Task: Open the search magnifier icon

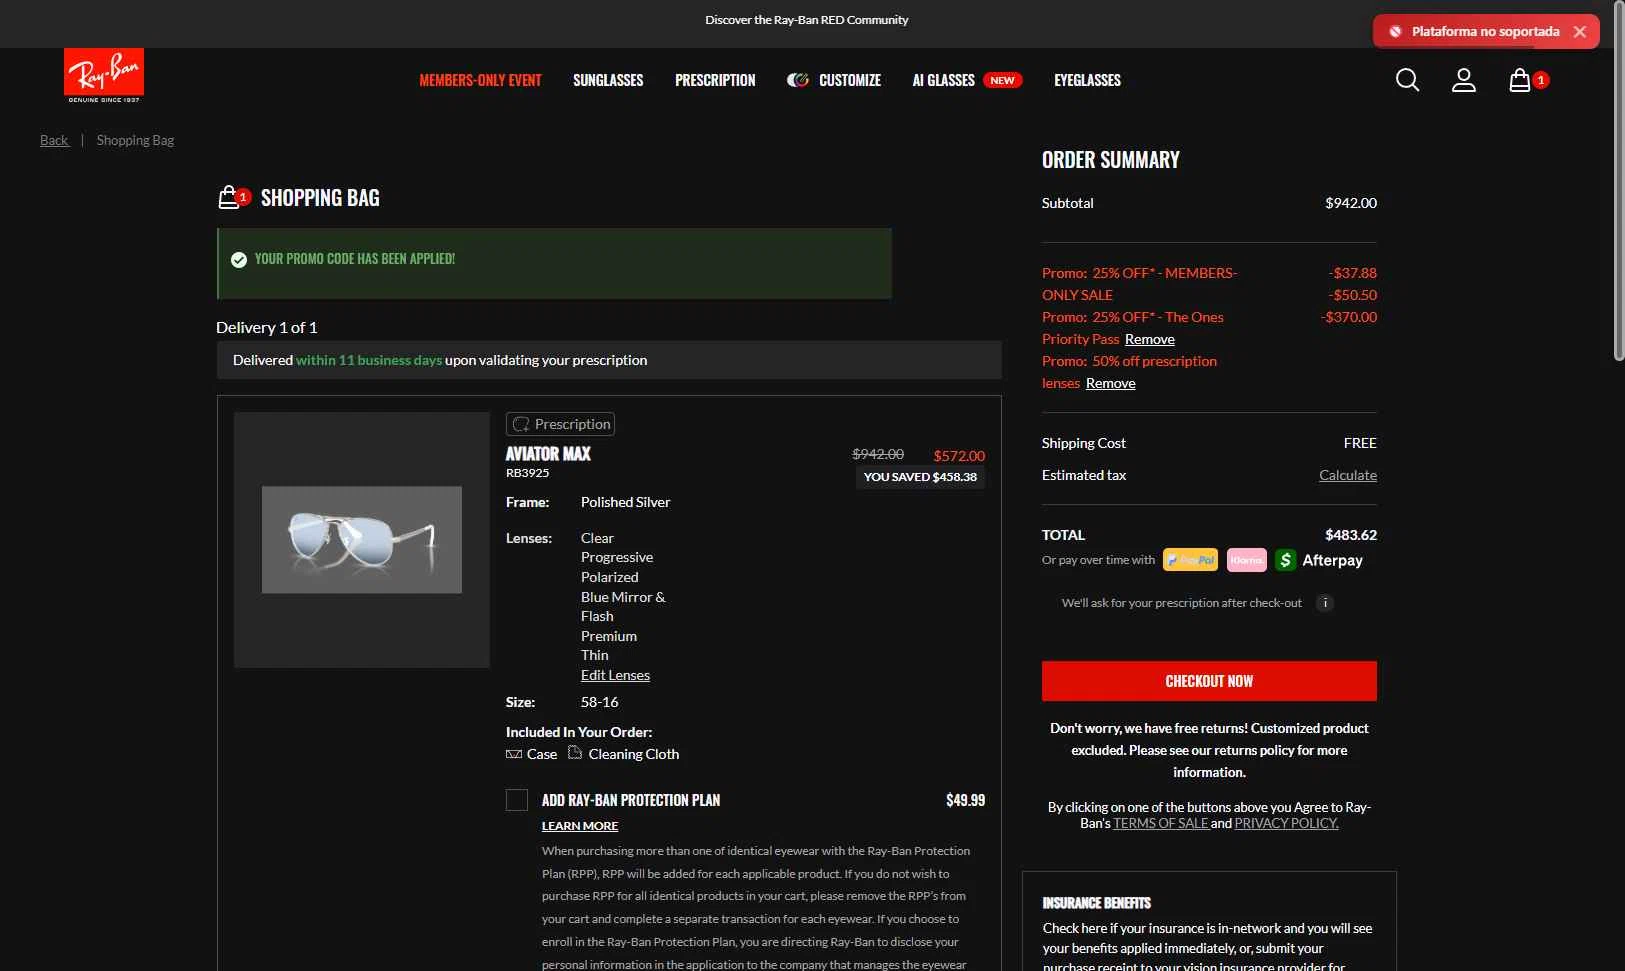Action: point(1407,80)
